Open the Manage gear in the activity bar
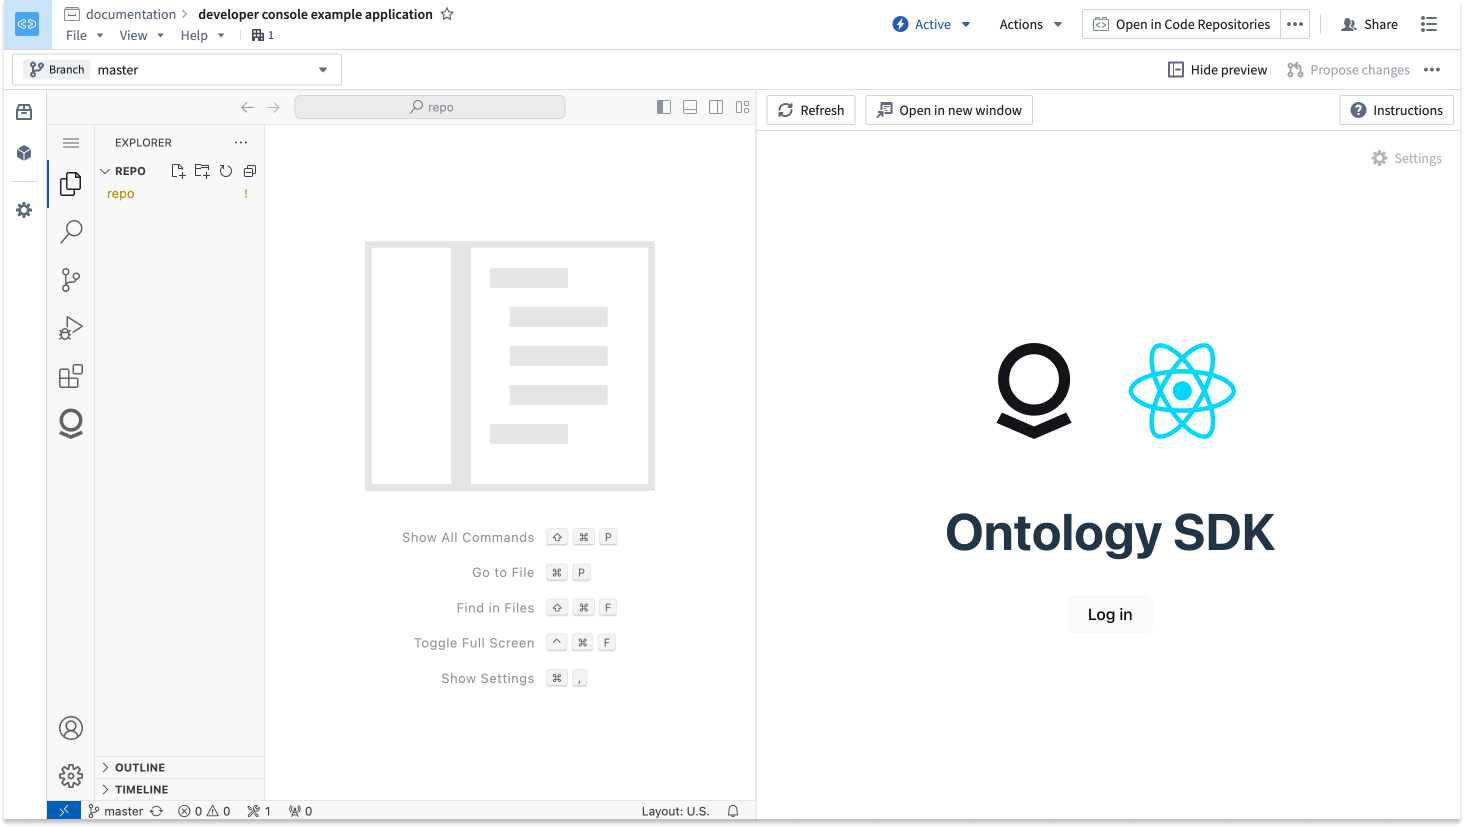 coord(71,776)
